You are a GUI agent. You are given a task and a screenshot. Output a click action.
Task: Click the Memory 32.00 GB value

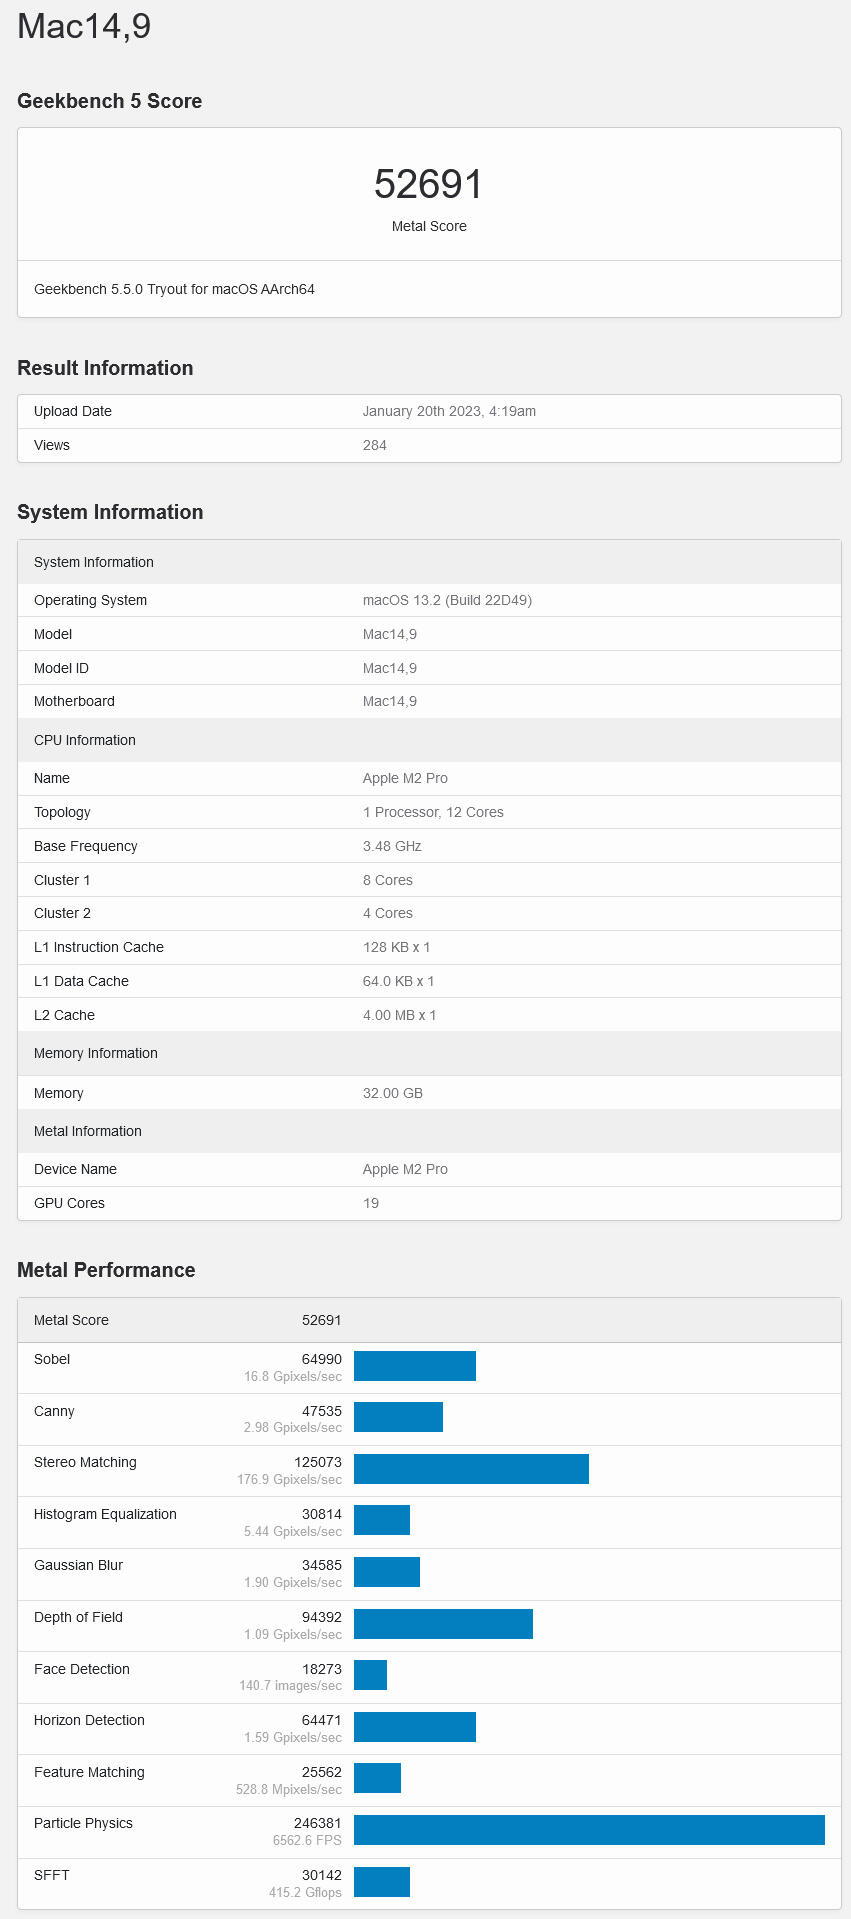(392, 1093)
